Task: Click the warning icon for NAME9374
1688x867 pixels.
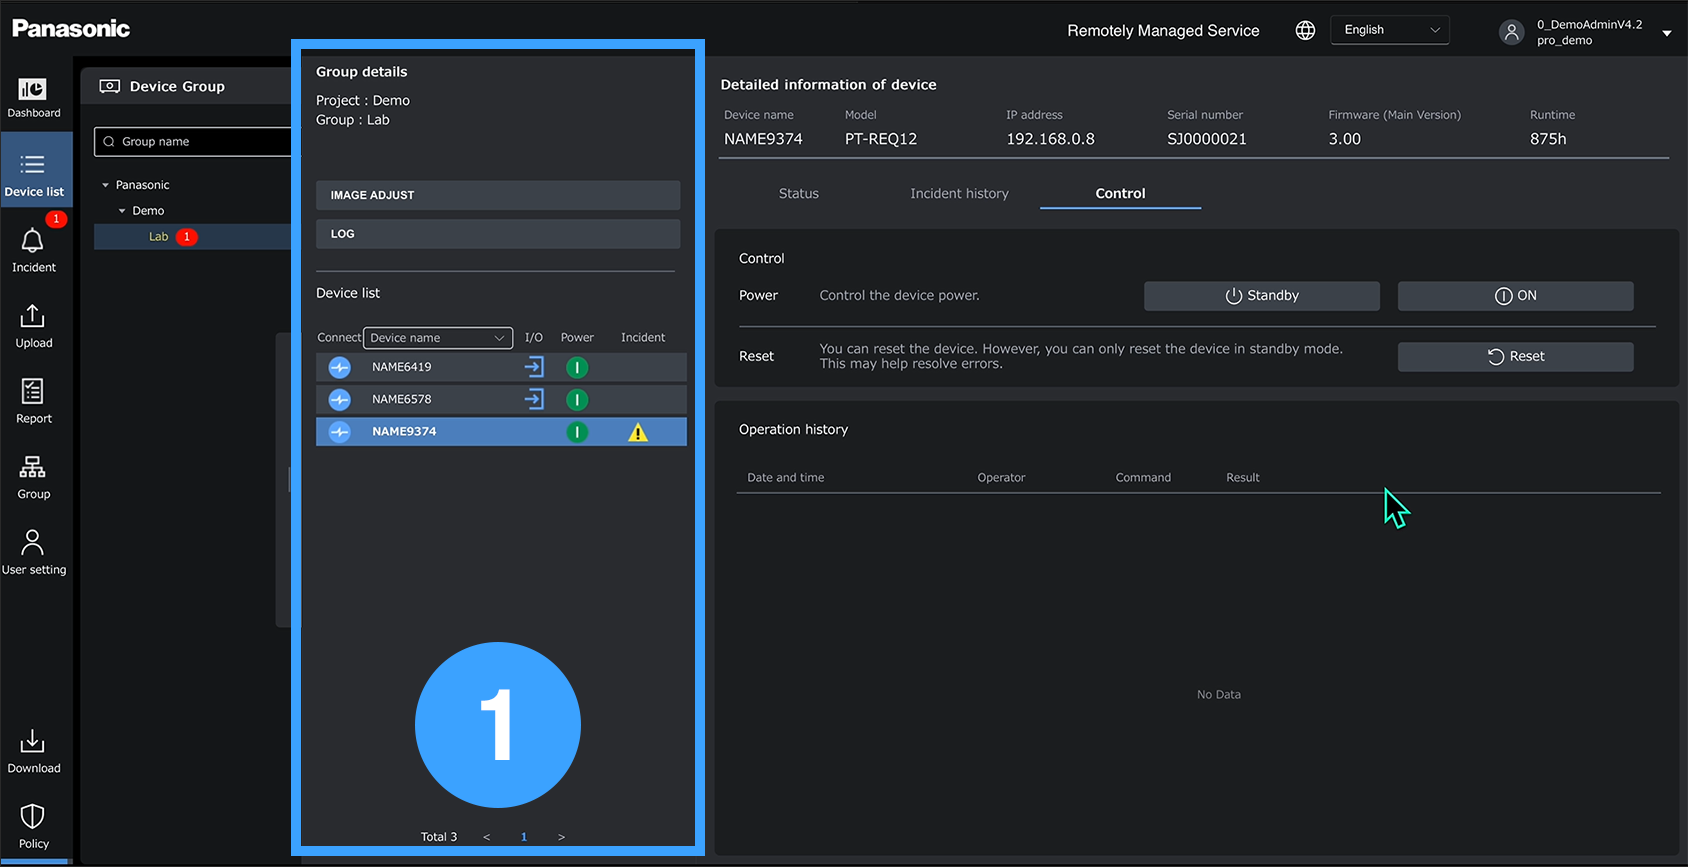Action: [x=638, y=432]
